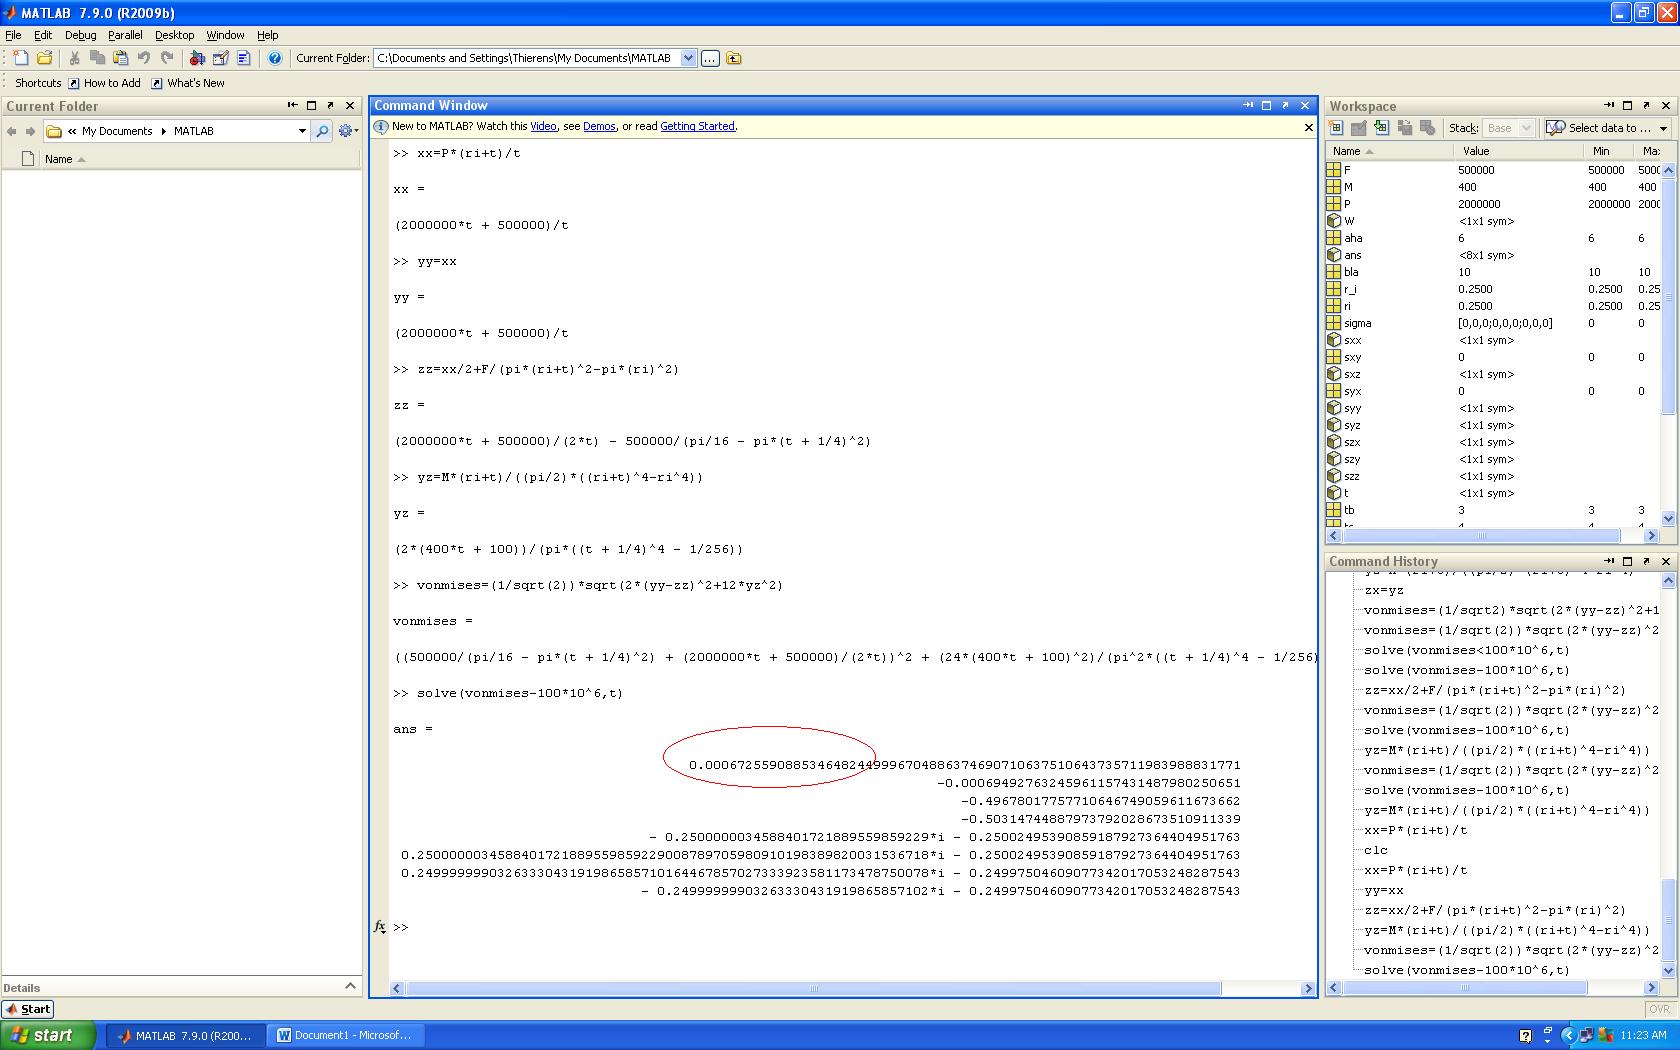Open the Stack Base dropdown
Screen dimensions: 1680x1050
(x=1507, y=128)
